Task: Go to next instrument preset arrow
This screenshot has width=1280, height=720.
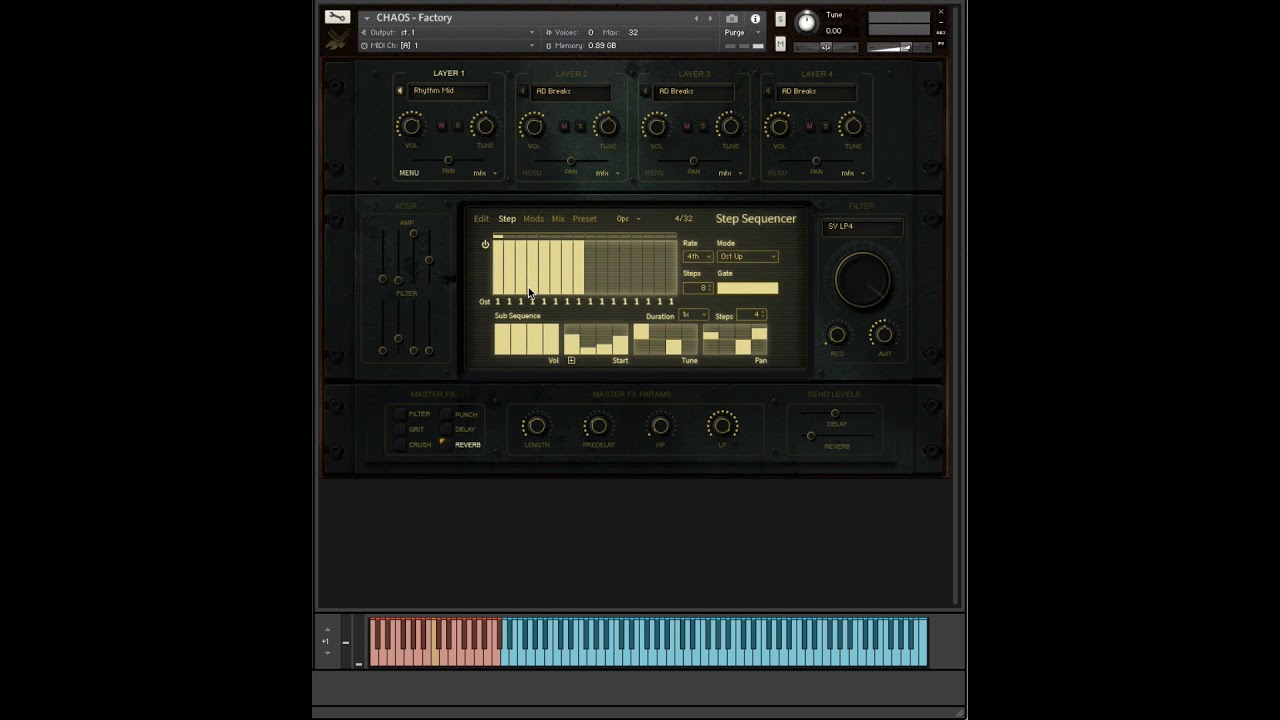Action: point(711,18)
